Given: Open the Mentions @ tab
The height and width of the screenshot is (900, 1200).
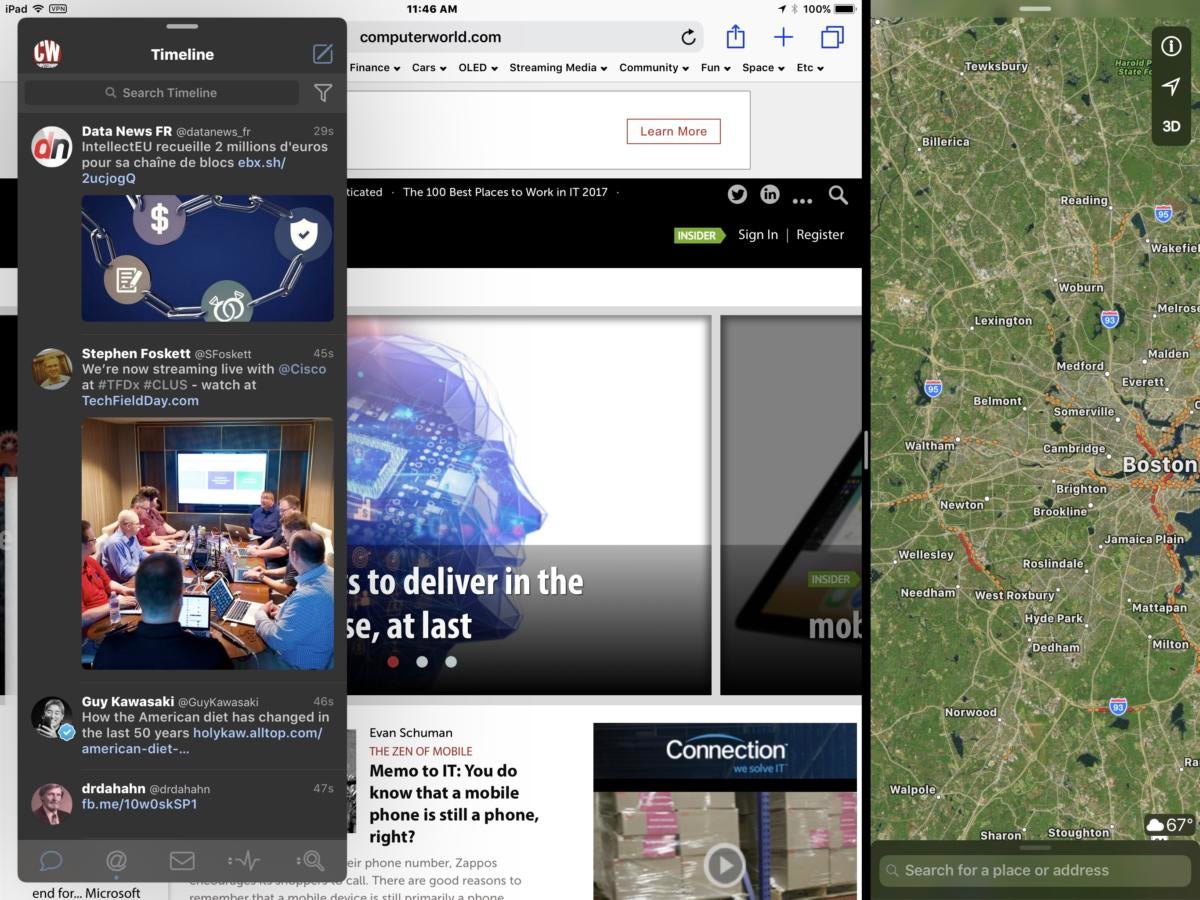Looking at the screenshot, I should point(116,860).
